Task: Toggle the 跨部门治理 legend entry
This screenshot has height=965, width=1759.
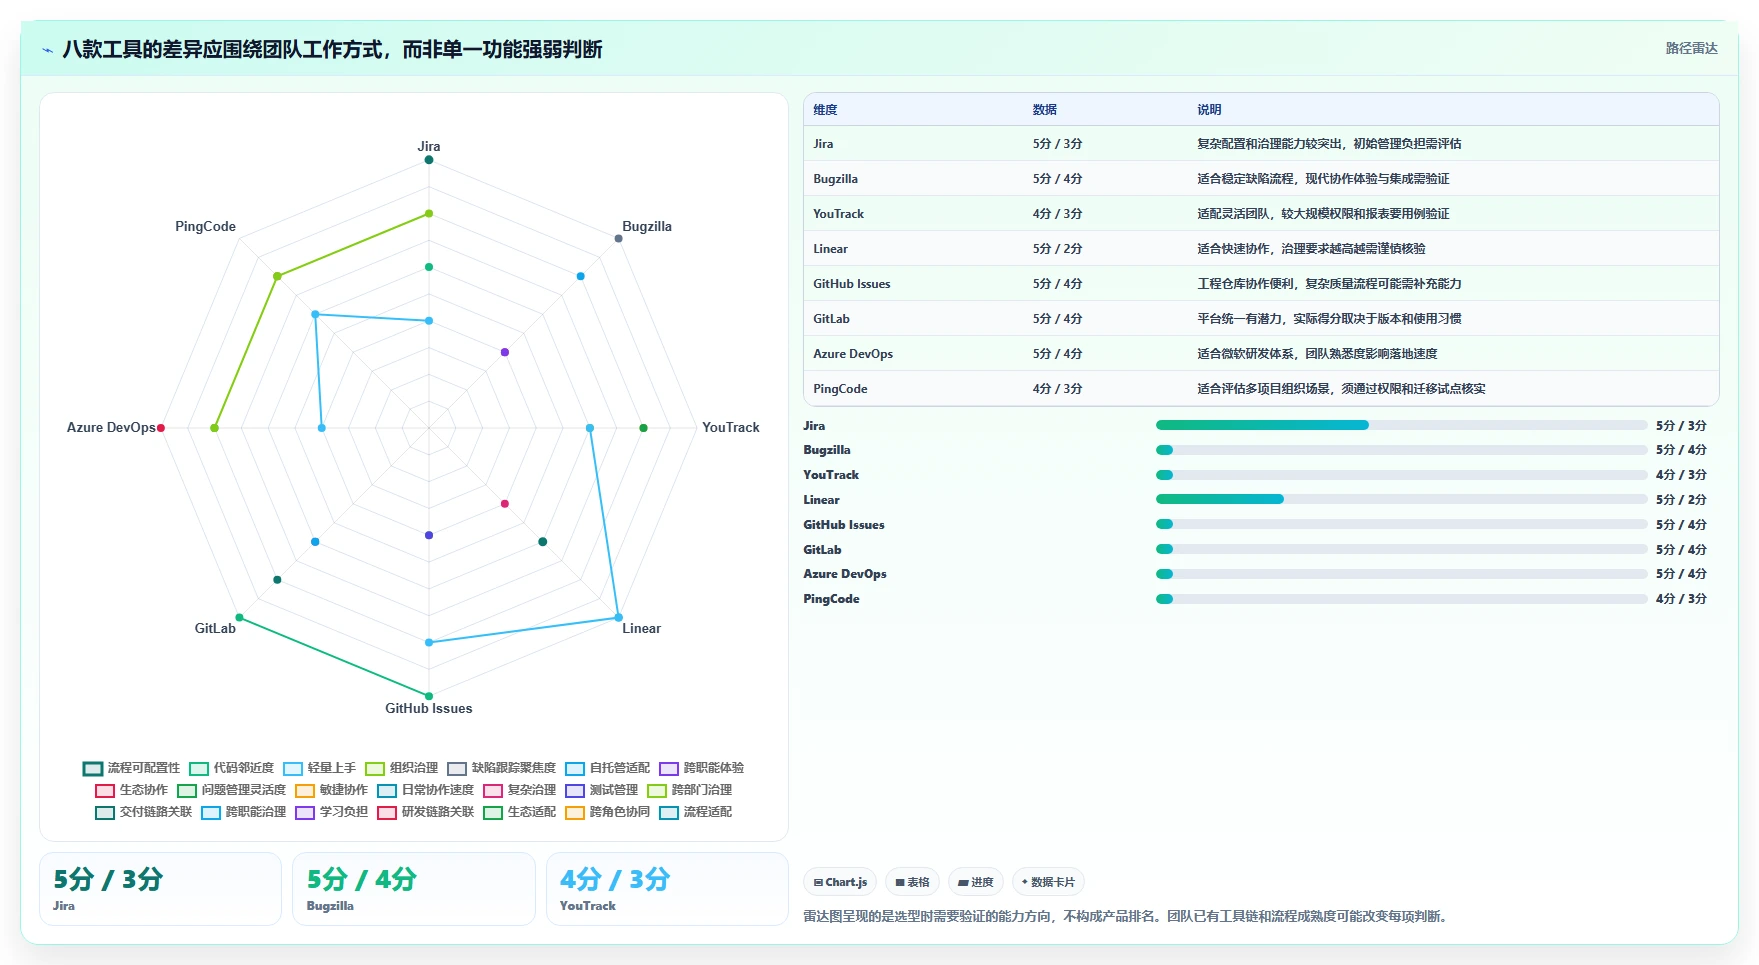Action: pos(690,790)
